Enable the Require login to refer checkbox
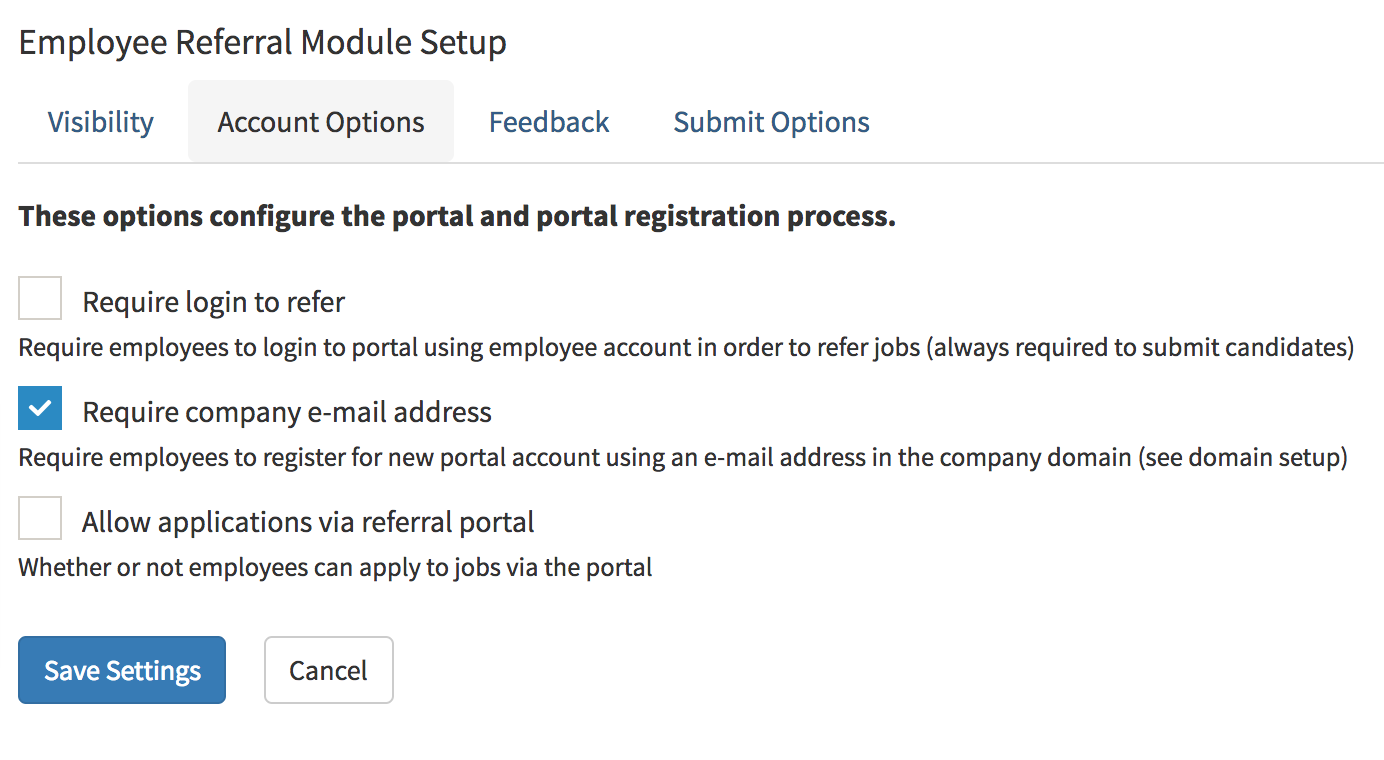The width and height of the screenshot is (1384, 760). coord(39,297)
